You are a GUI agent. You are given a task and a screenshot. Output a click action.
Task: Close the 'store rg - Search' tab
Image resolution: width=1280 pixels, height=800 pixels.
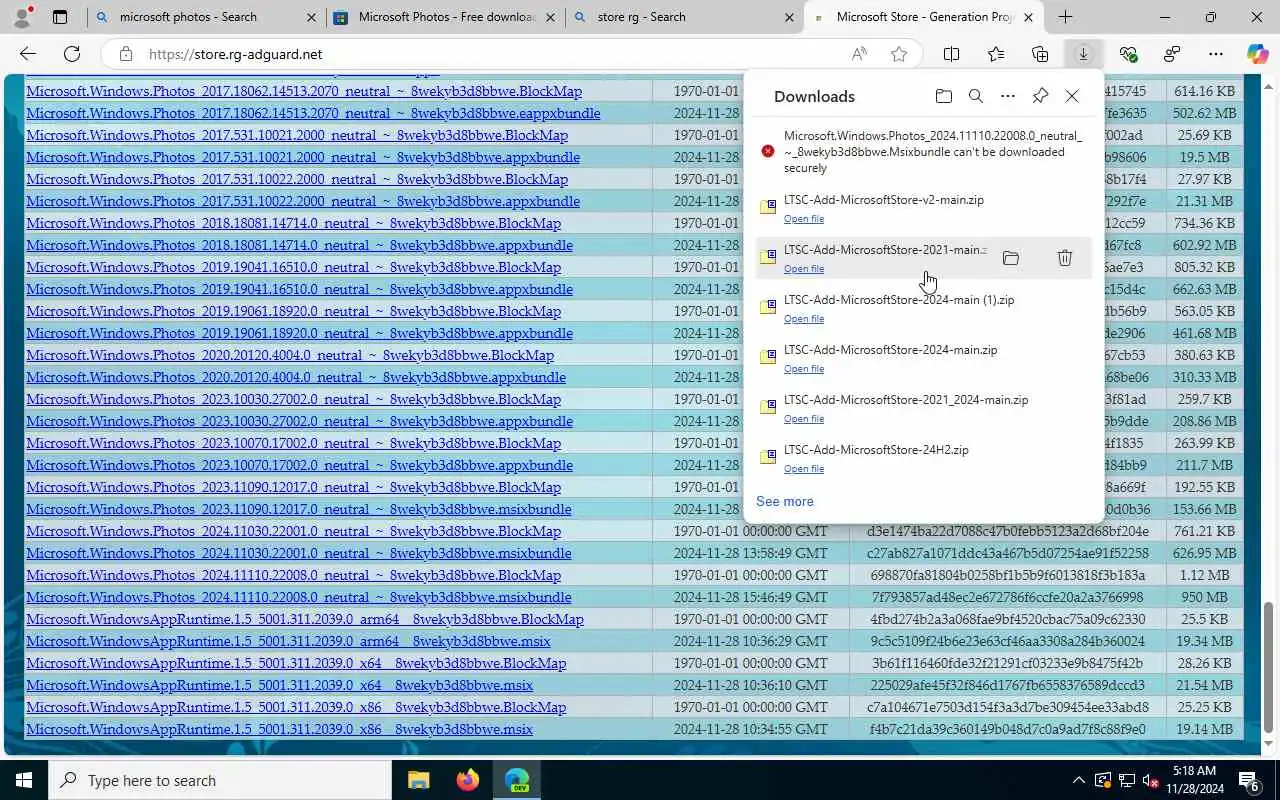coord(789,17)
